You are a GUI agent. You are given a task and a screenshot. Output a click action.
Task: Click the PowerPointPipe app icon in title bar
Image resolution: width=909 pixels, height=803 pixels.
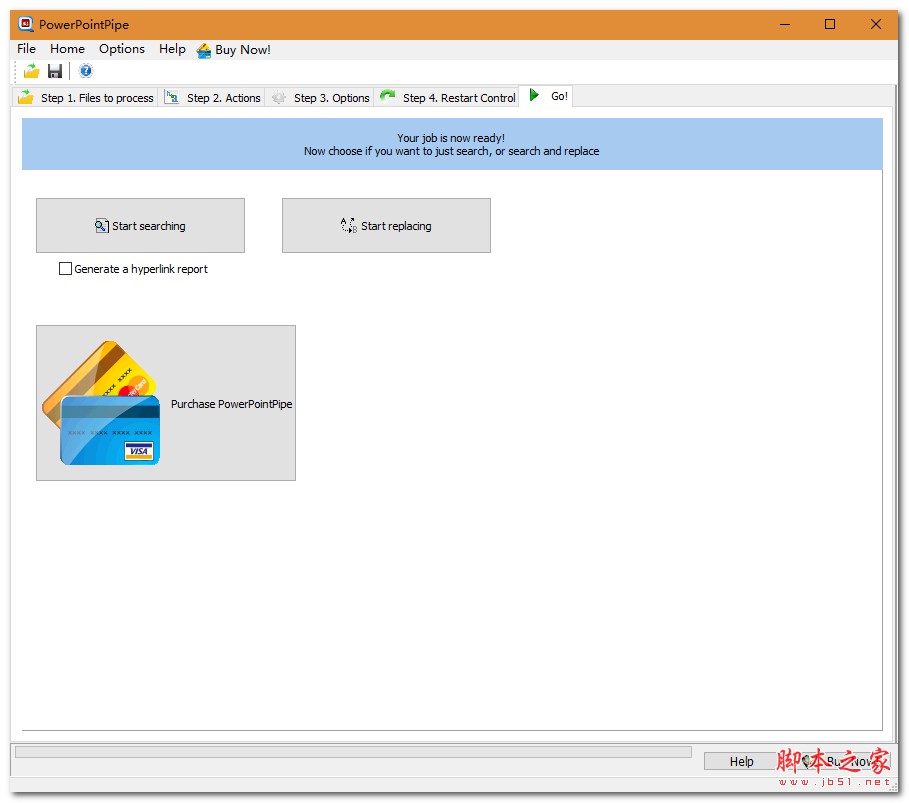[x=26, y=24]
